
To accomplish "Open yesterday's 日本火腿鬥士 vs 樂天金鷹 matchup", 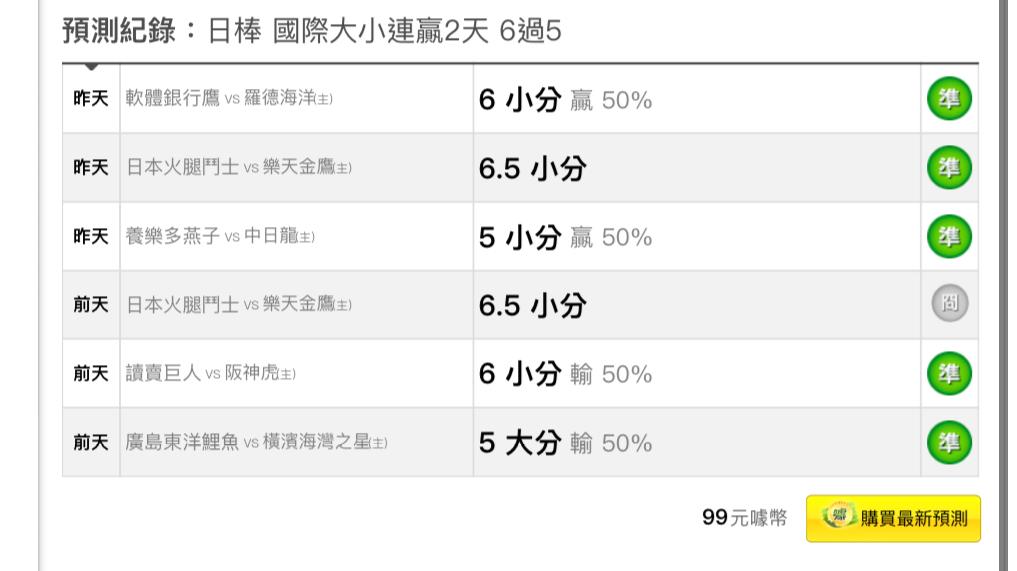I will pos(238,167).
